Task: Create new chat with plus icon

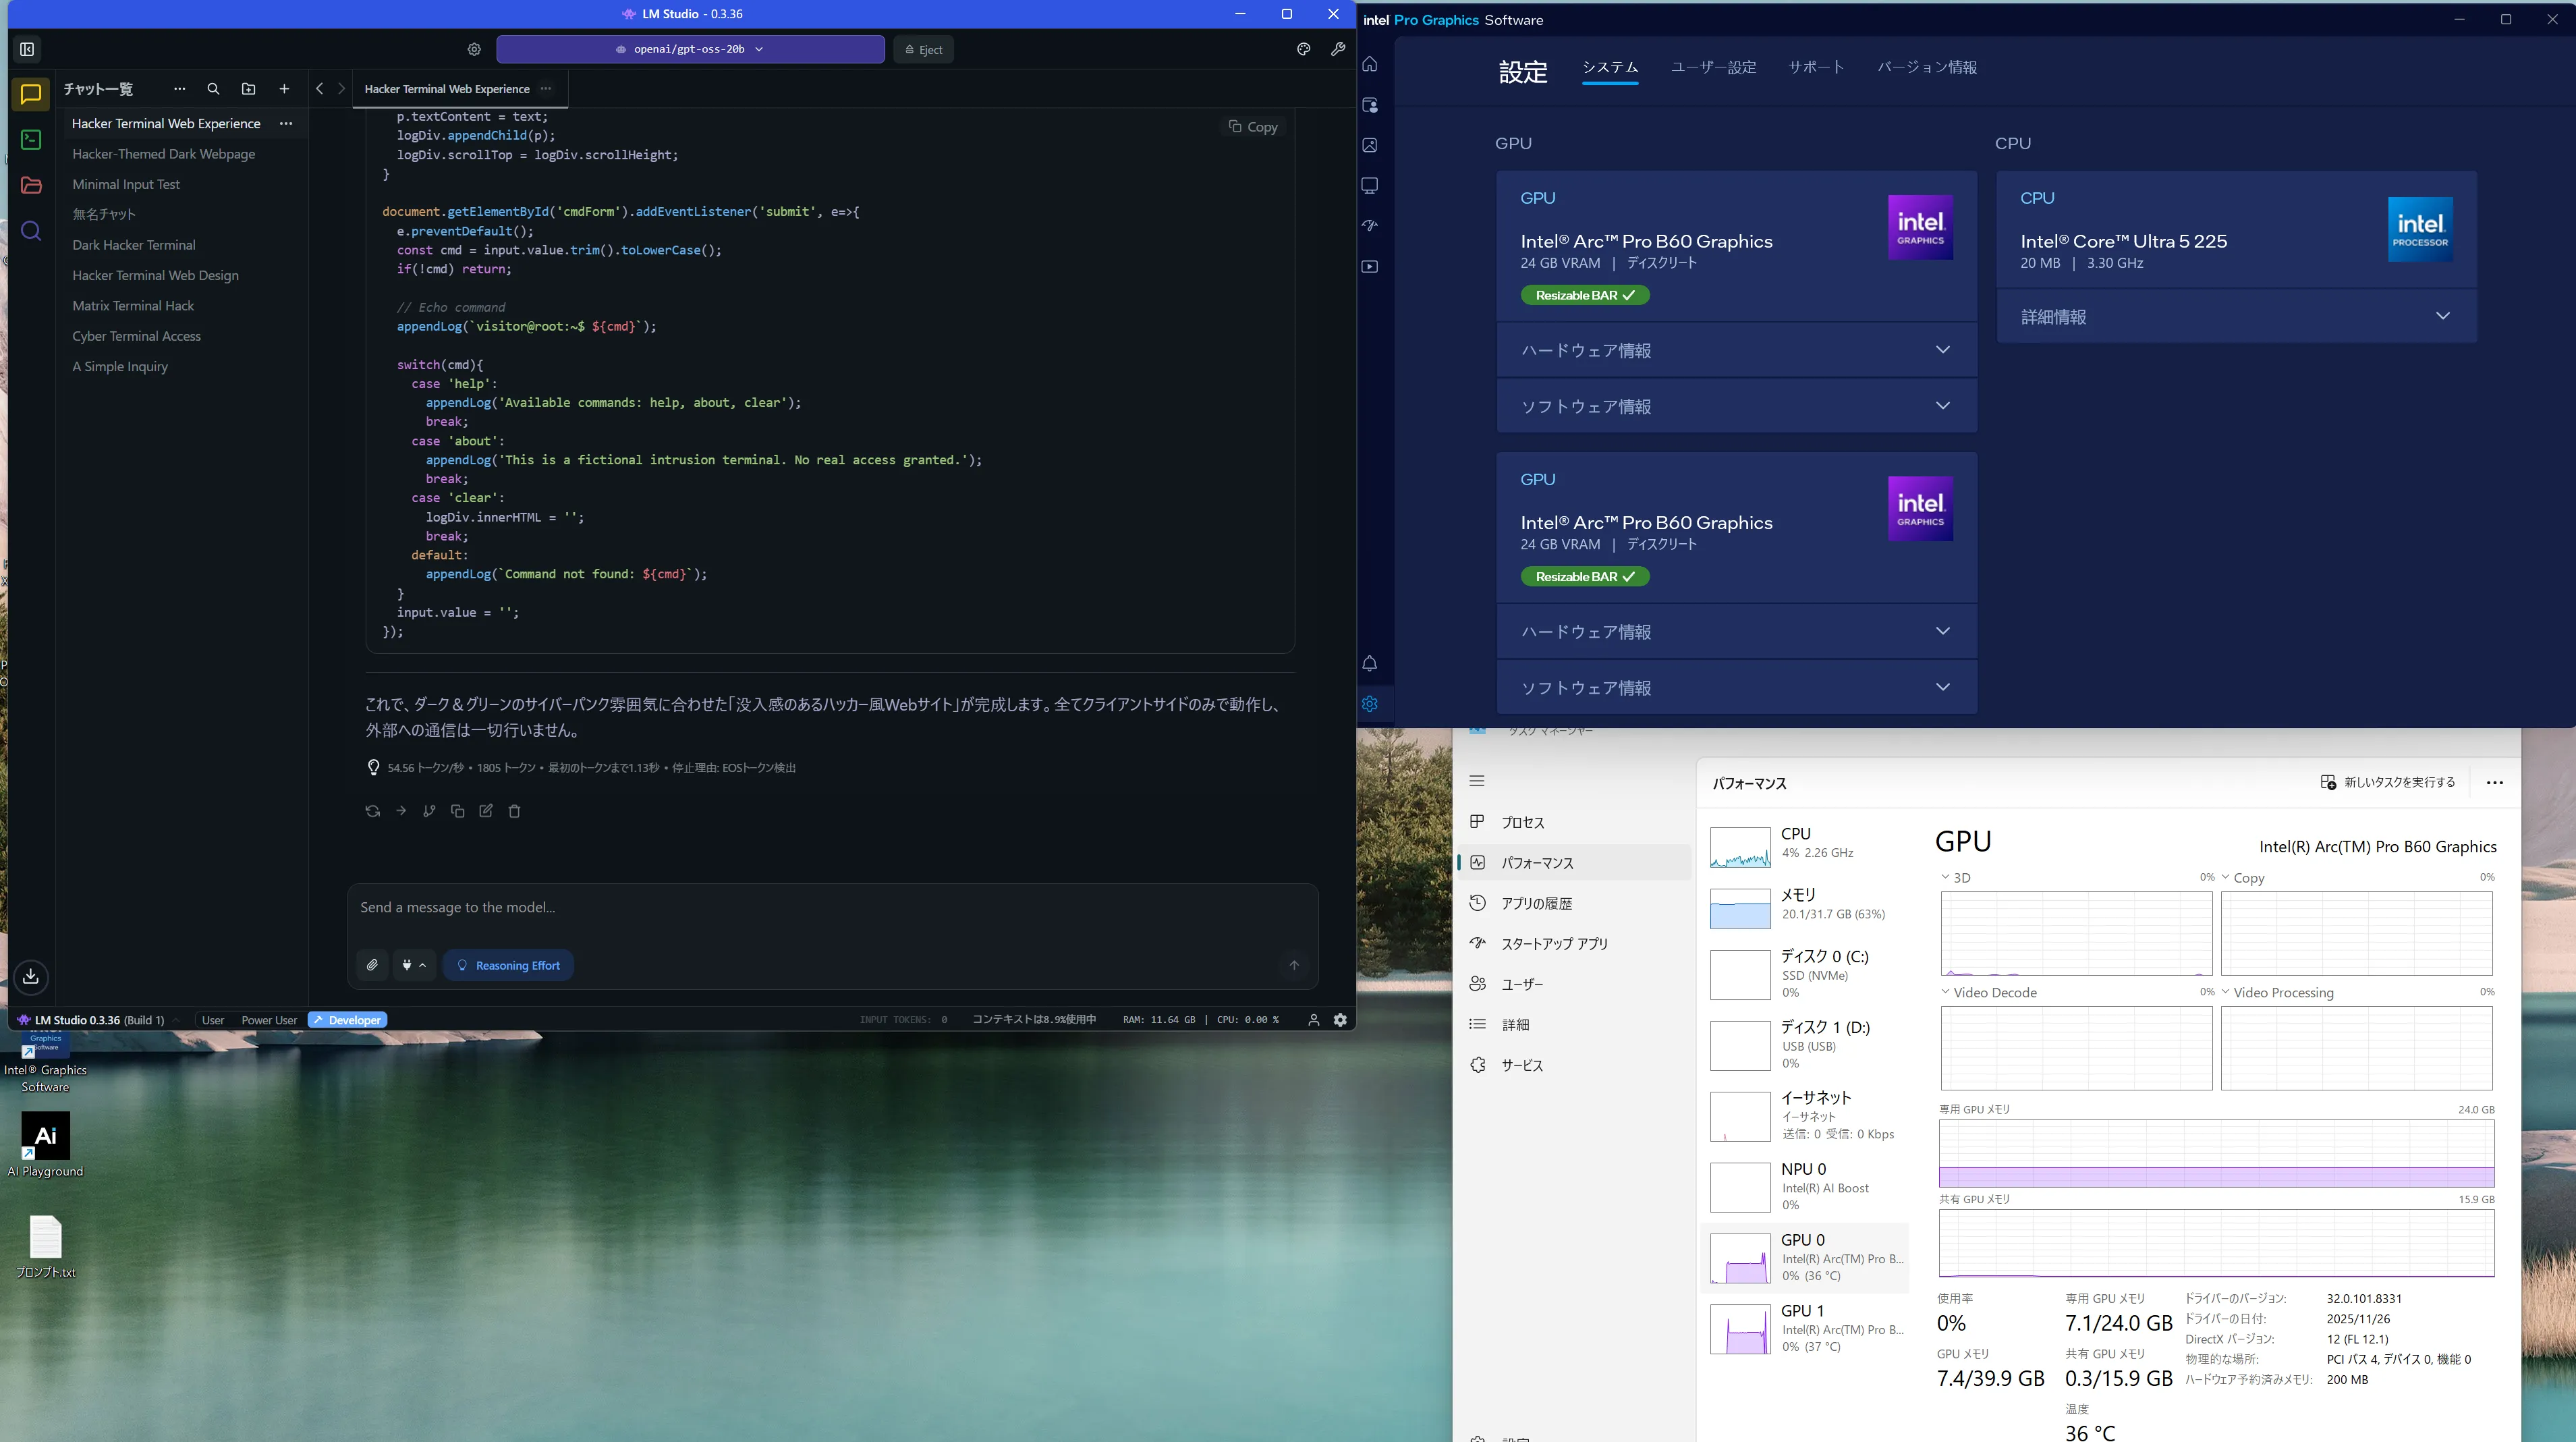Action: click(x=284, y=89)
